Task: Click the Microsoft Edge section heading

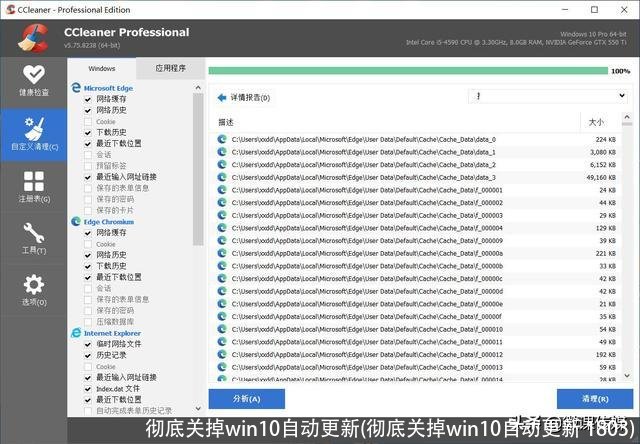Action: click(108, 88)
